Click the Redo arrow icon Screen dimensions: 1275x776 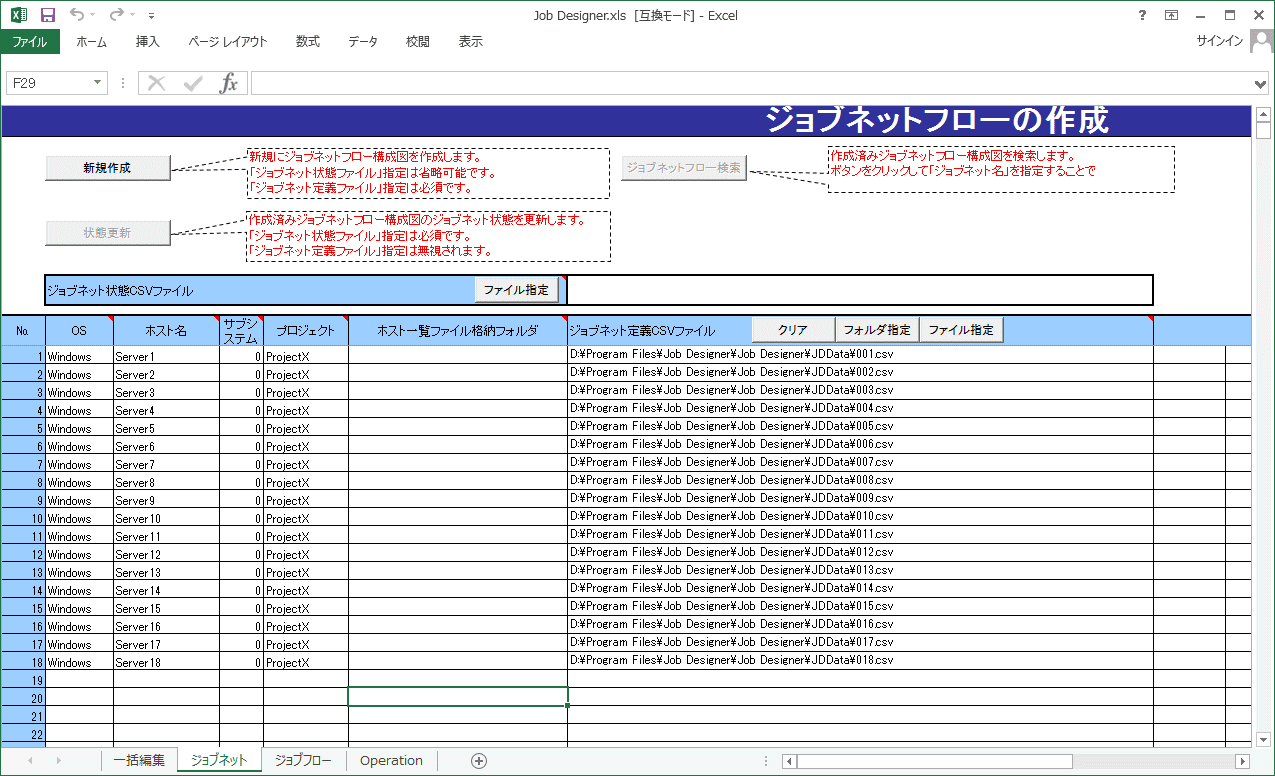point(116,15)
